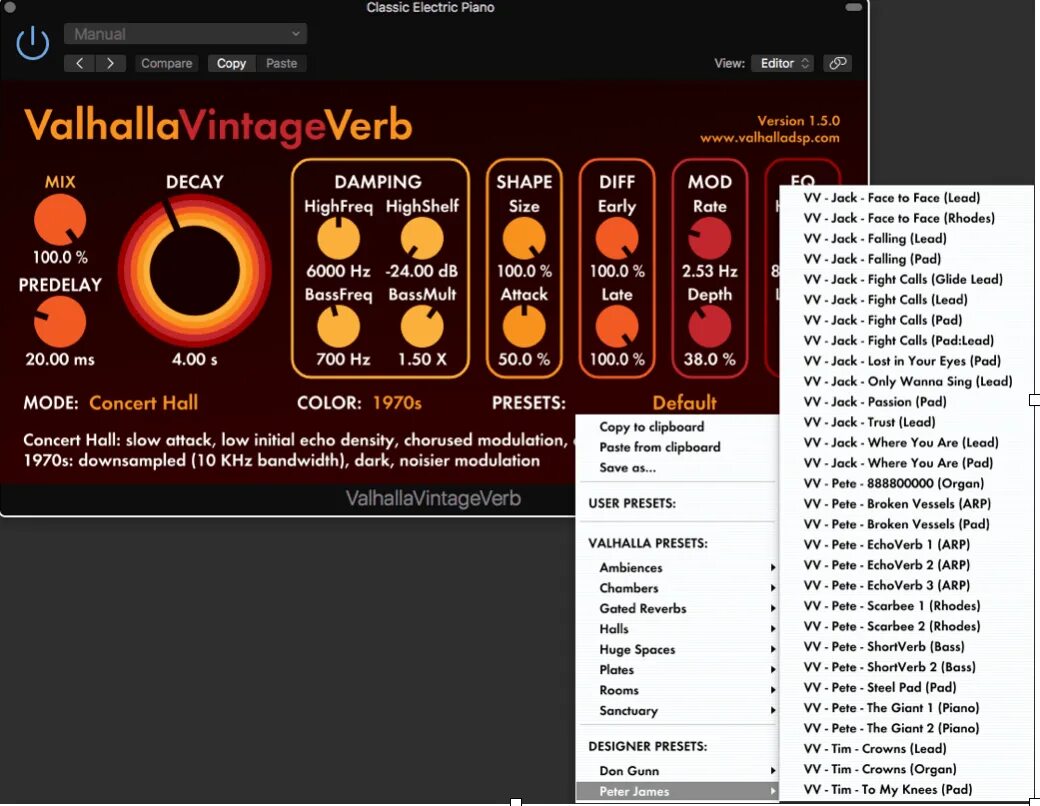Click the link chain icon
This screenshot has height=806, width=1040.
click(838, 63)
